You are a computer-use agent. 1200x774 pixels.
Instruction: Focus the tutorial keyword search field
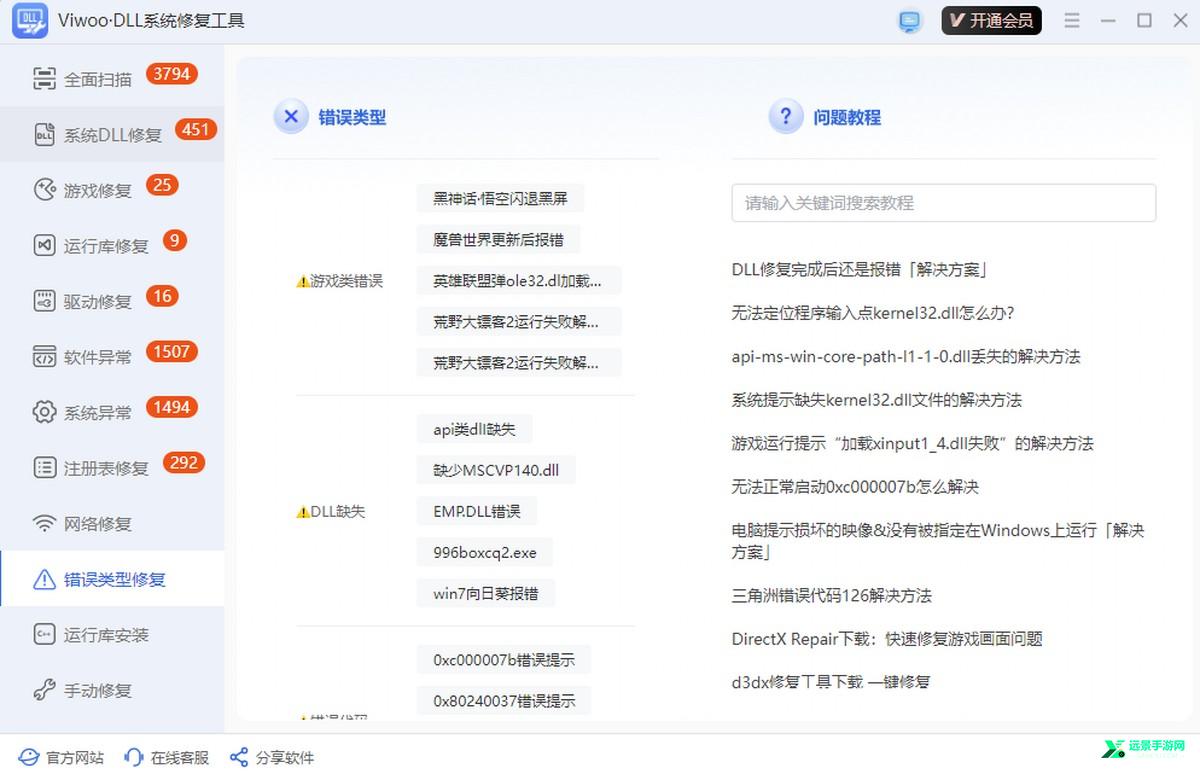click(944, 202)
